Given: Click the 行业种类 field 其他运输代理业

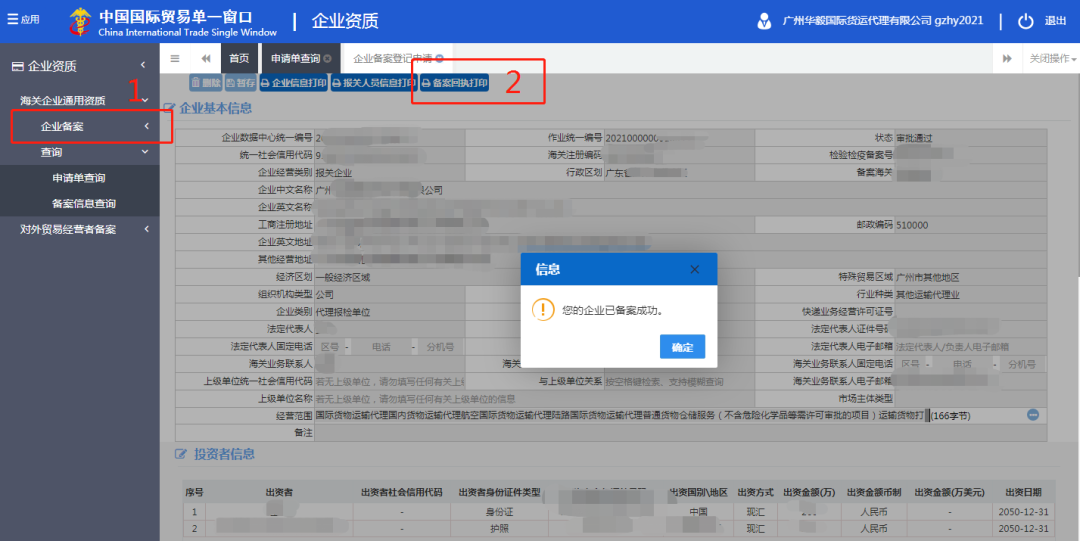Looking at the screenshot, I should coord(970,294).
